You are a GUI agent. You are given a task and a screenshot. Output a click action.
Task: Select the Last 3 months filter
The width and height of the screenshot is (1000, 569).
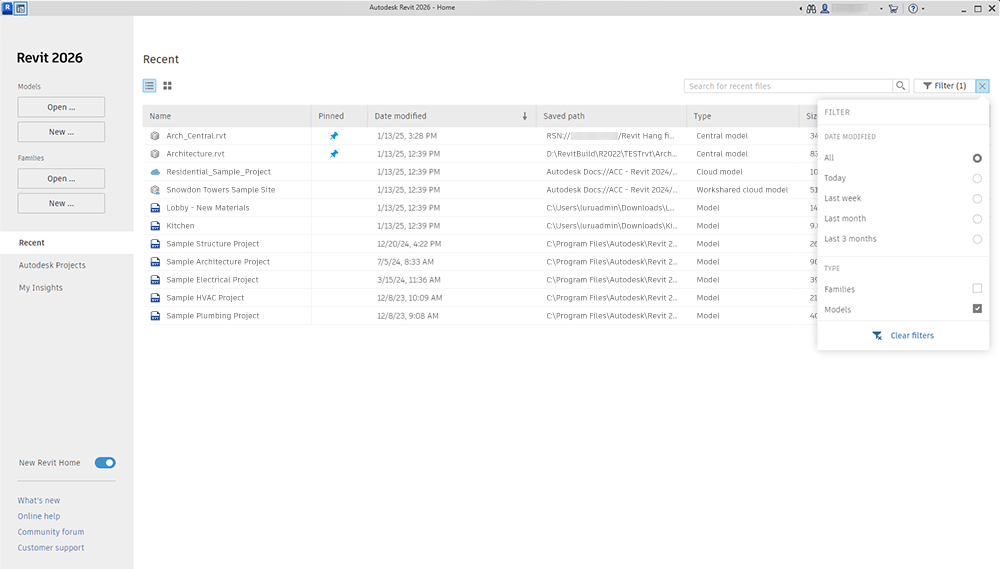click(977, 239)
